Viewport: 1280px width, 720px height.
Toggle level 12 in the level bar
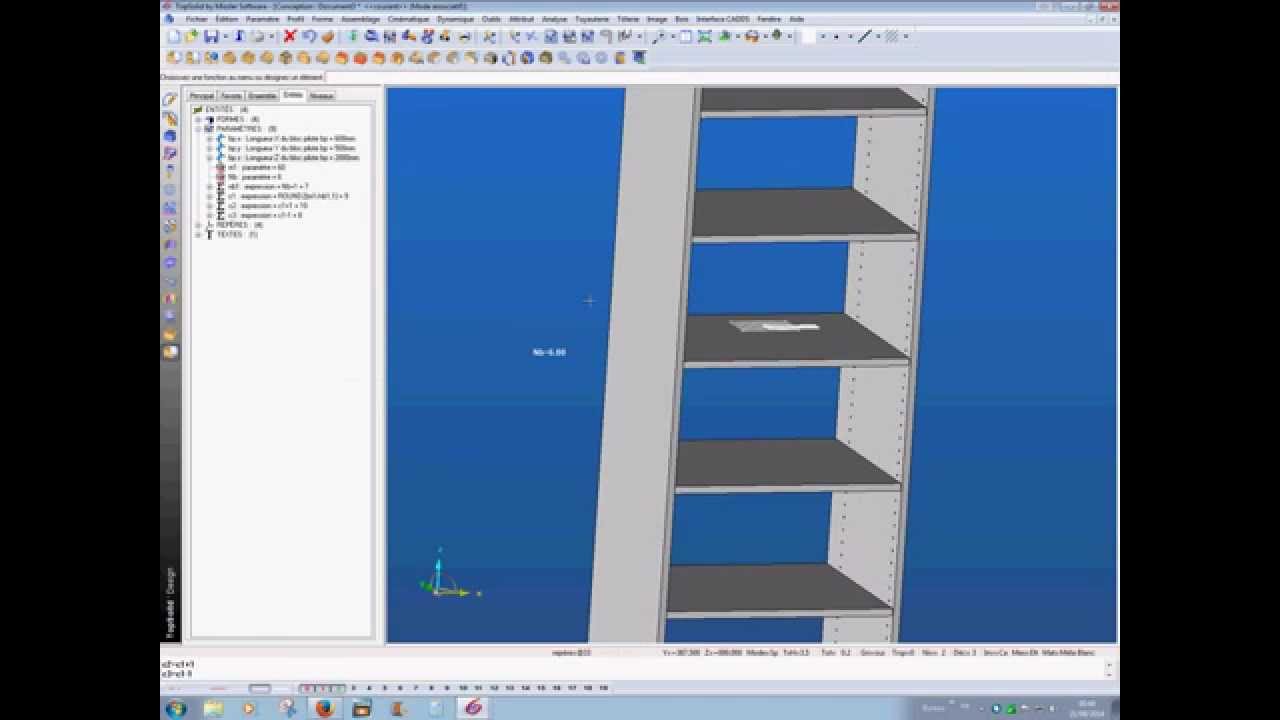tap(494, 688)
